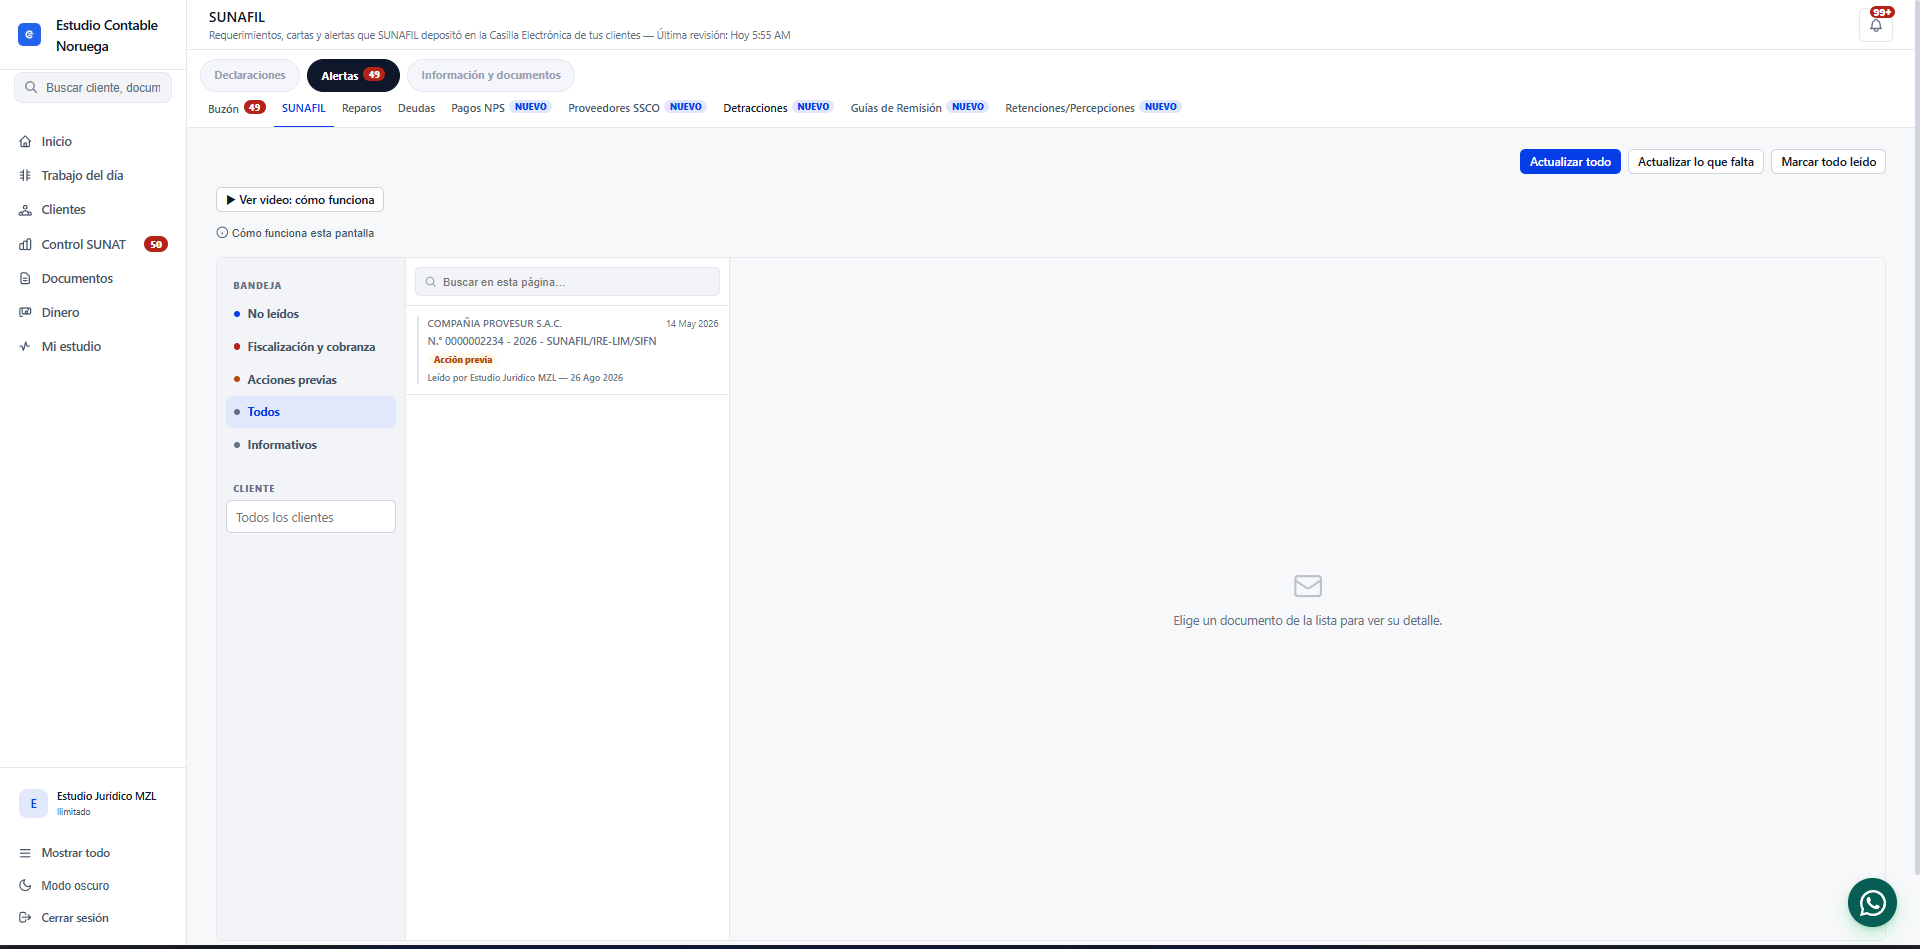Select the Alertas tab
Screen dimensions: 1920x949
pyautogui.click(x=353, y=76)
